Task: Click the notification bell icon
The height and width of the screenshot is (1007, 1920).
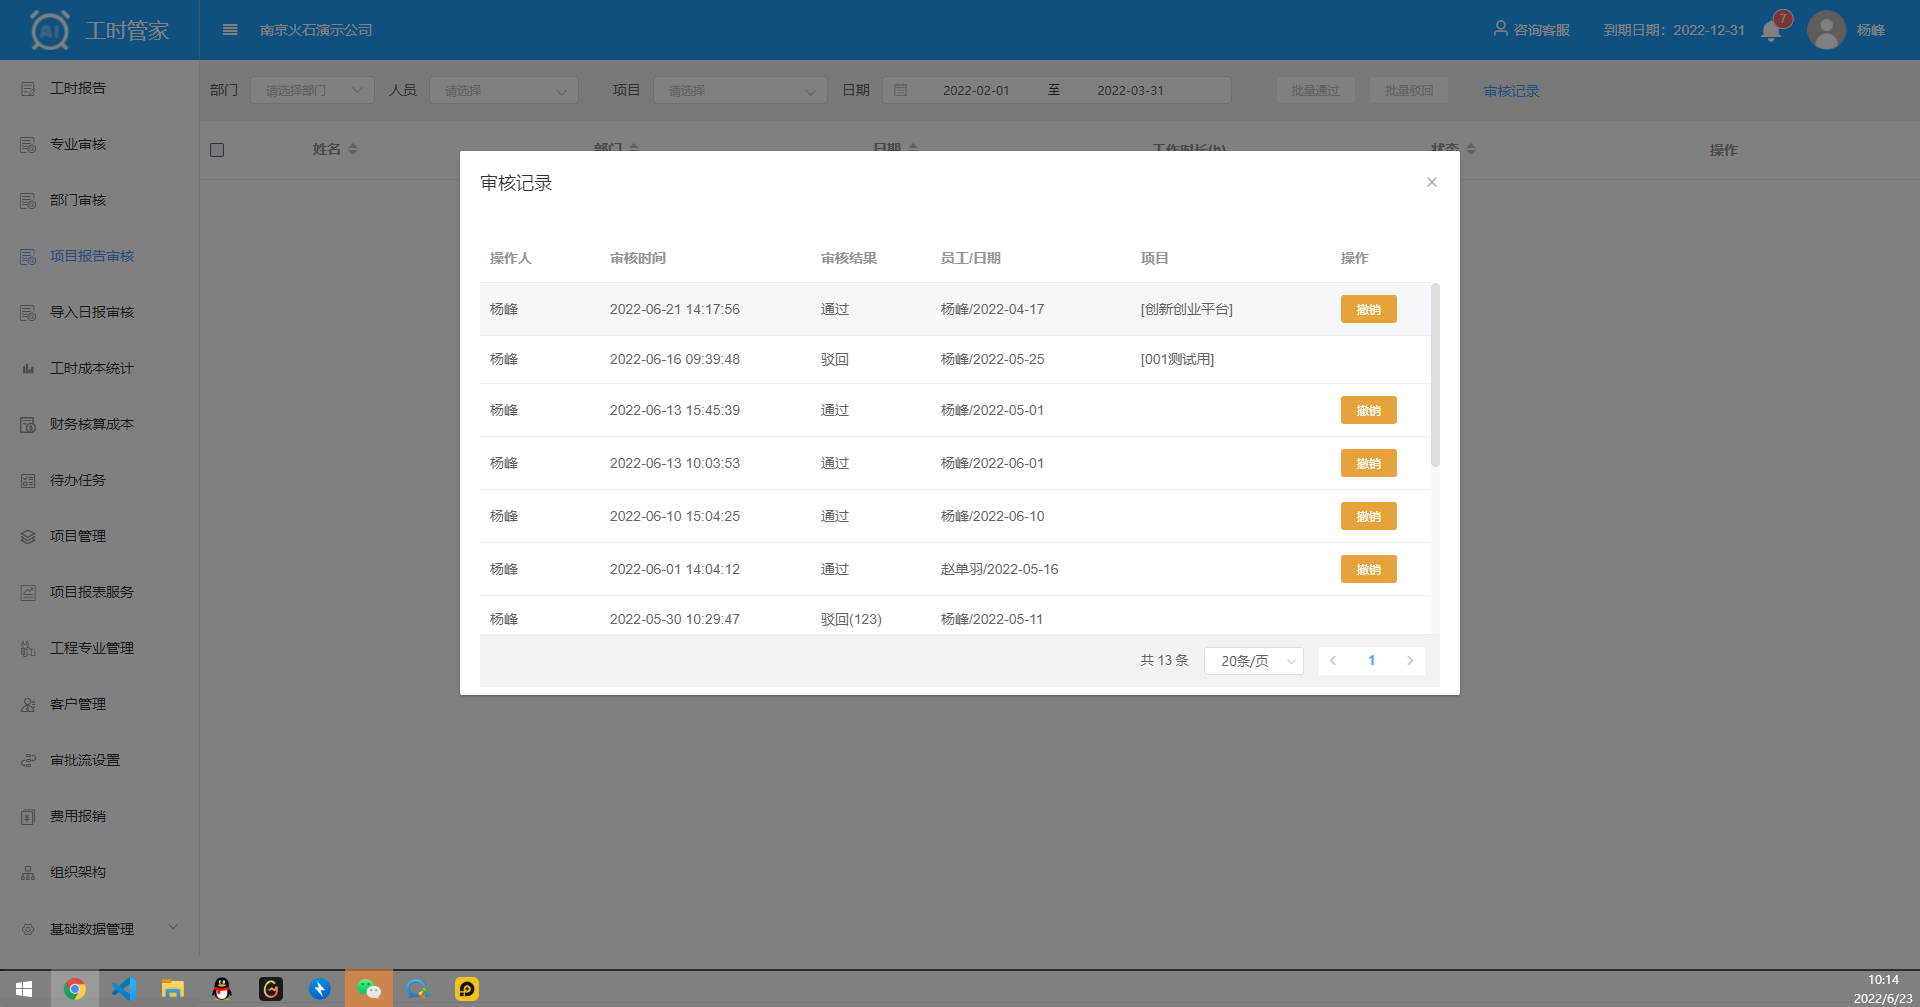Action: coord(1771,31)
